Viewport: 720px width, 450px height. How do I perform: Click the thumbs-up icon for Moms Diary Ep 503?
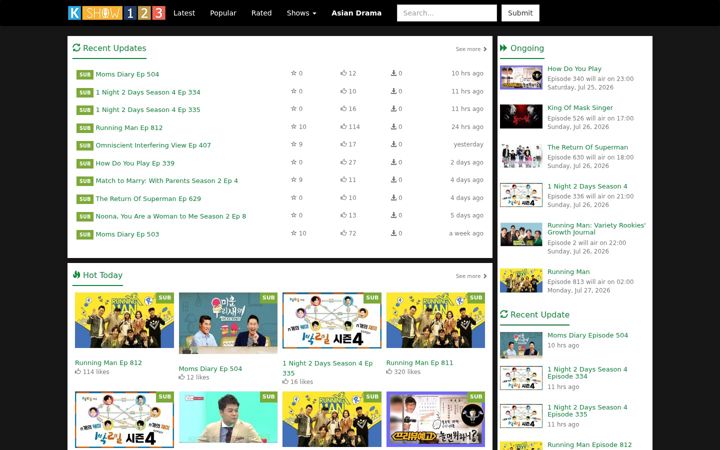tap(343, 233)
